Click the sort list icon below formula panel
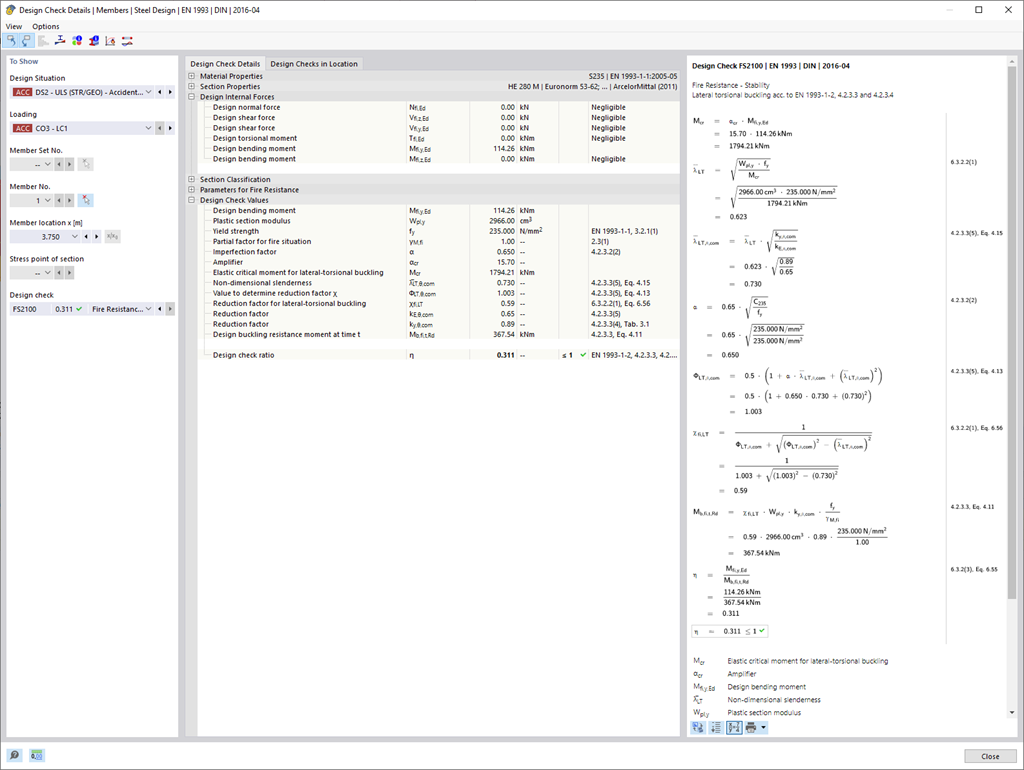 (716, 728)
